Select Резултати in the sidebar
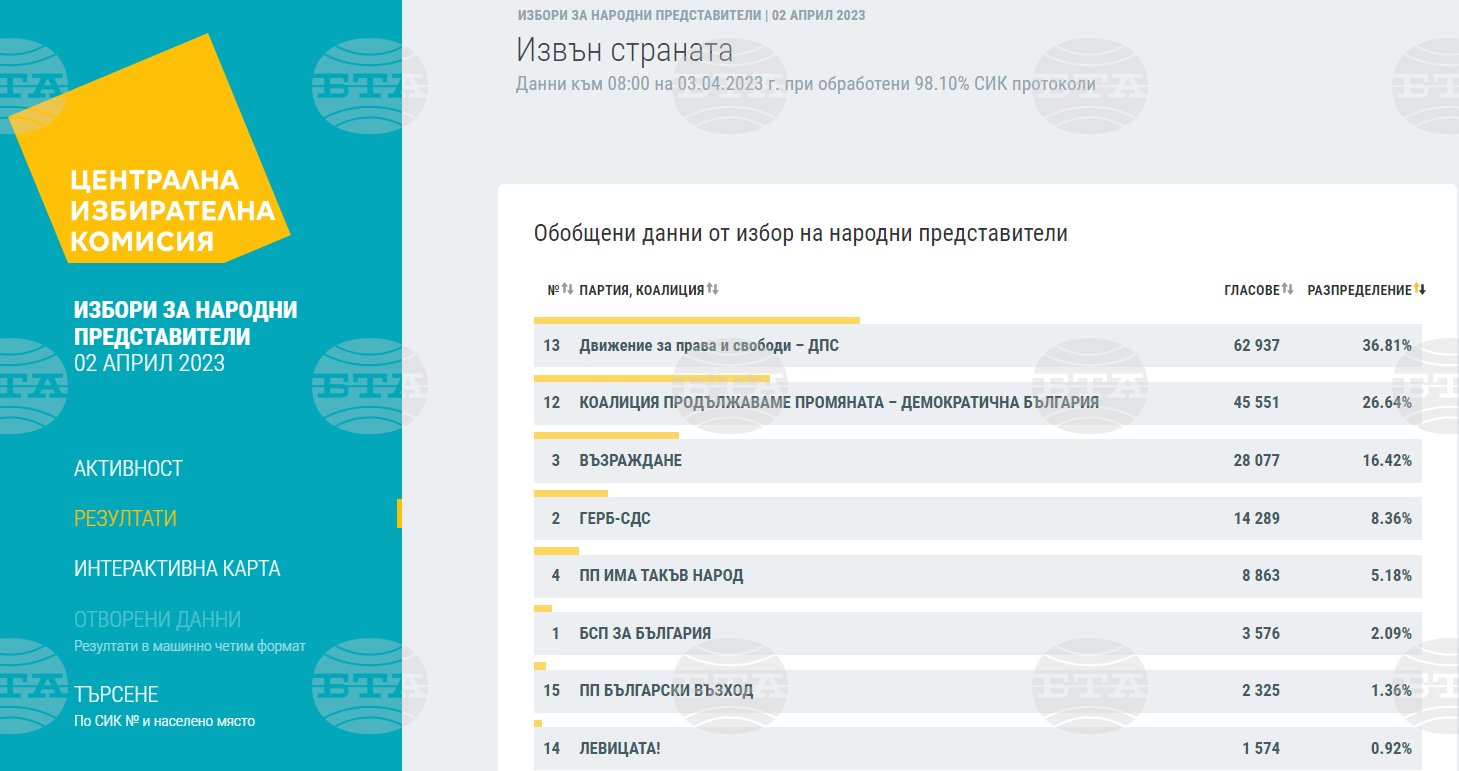Image resolution: width=1459 pixels, height=771 pixels. coord(125,518)
